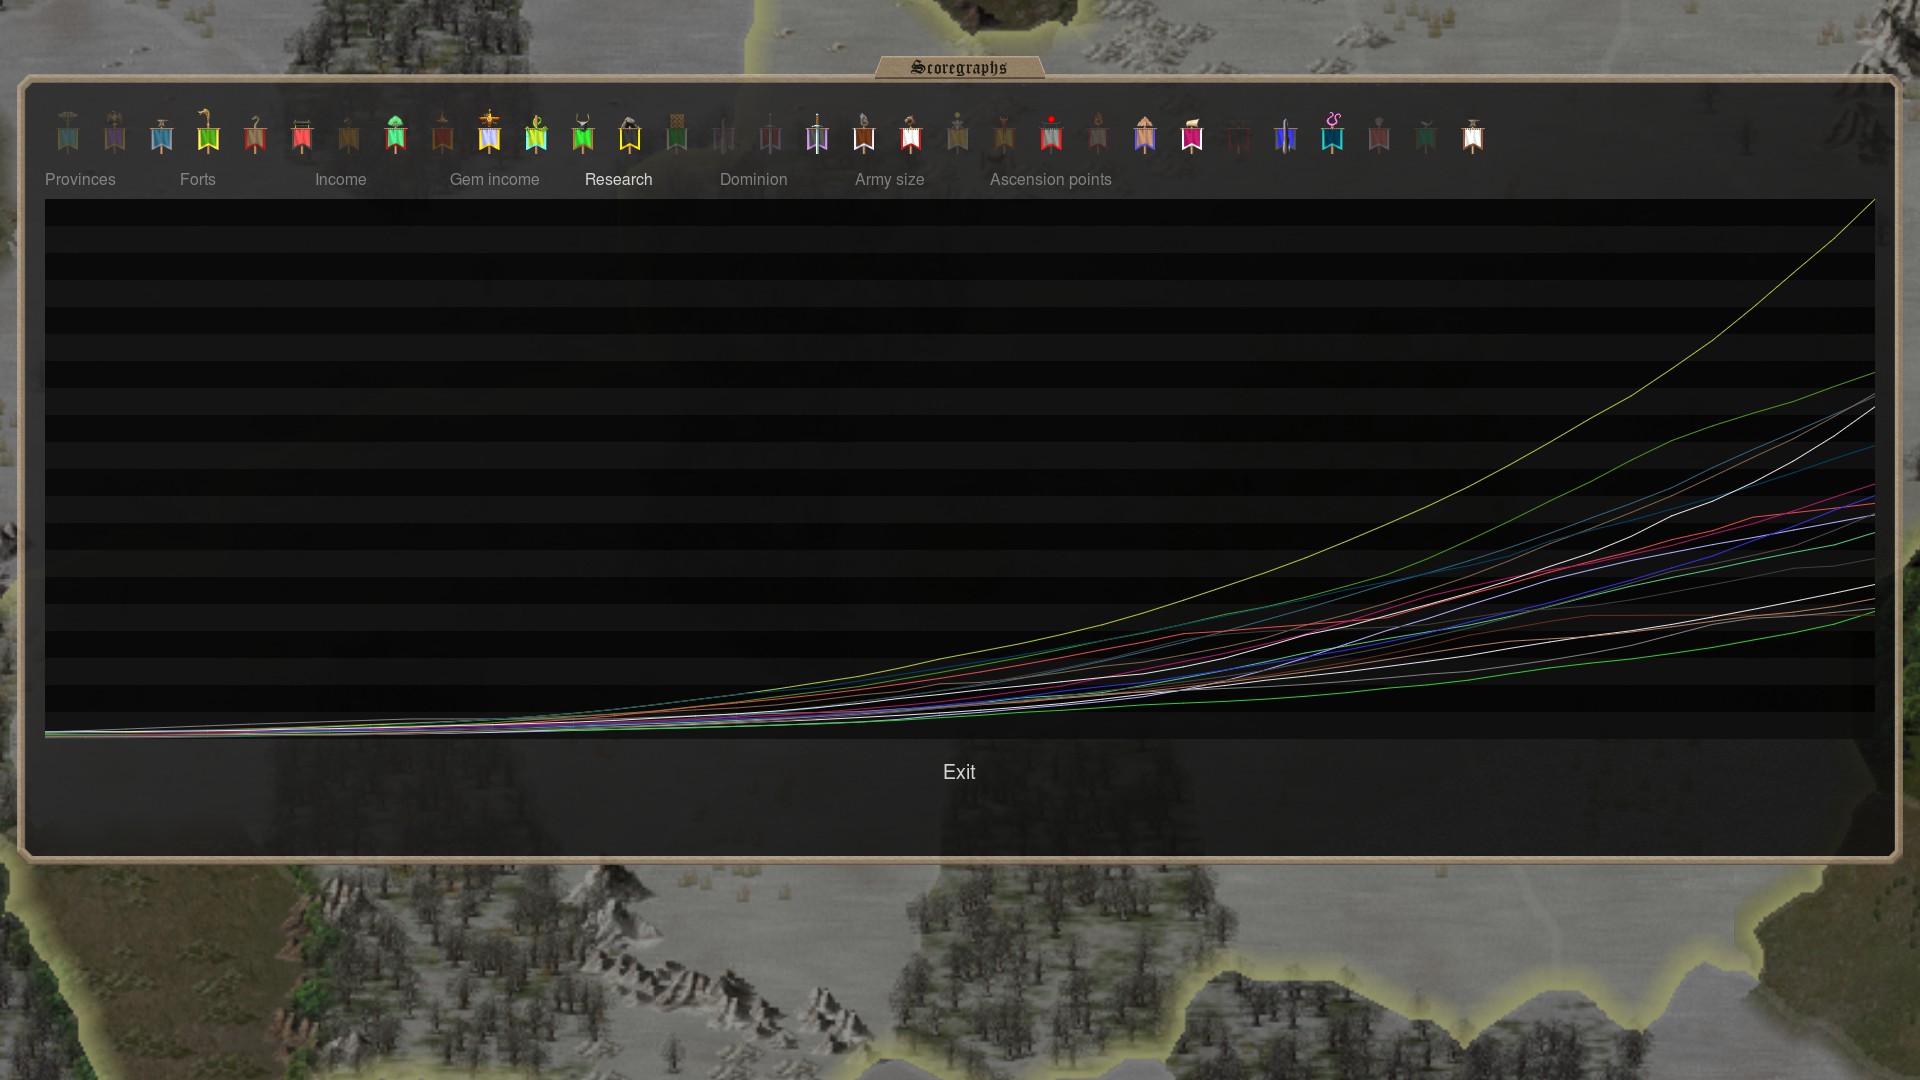The width and height of the screenshot is (1920, 1080).
Task: Select the dim red flag with sword pole
Action: 770,133
